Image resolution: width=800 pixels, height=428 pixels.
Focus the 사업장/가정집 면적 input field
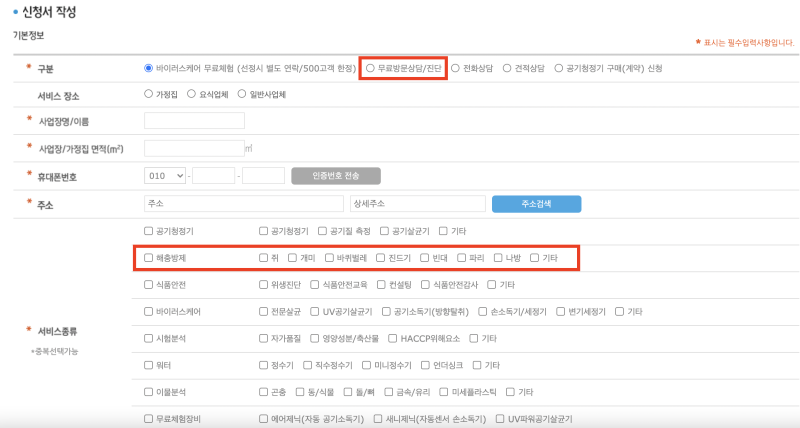coord(194,148)
